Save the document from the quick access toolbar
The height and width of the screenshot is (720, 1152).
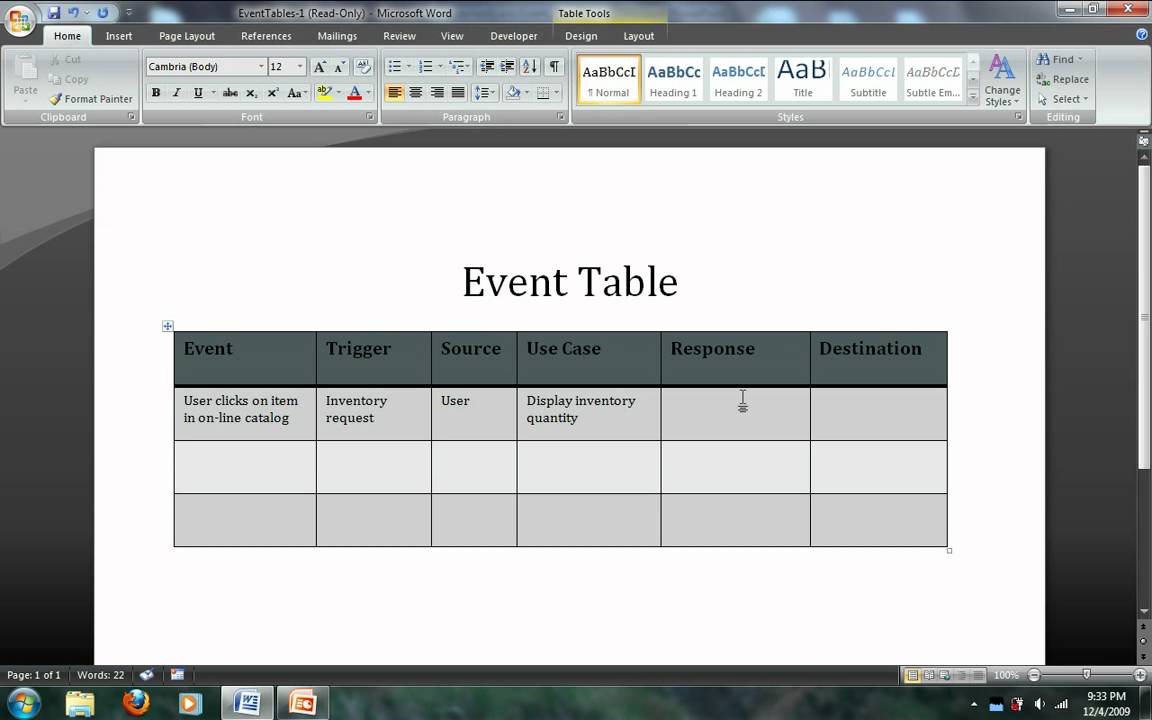point(54,12)
